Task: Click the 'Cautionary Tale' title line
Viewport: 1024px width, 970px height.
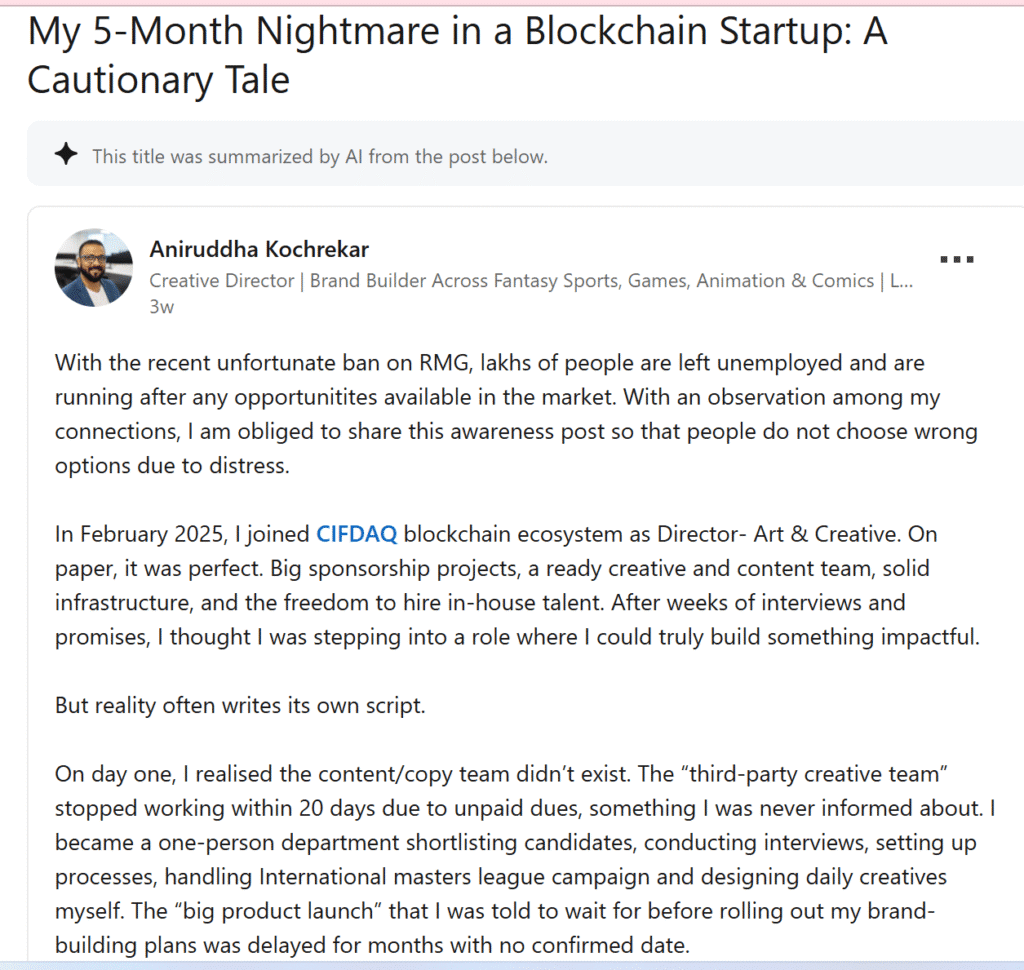Action: [x=158, y=80]
